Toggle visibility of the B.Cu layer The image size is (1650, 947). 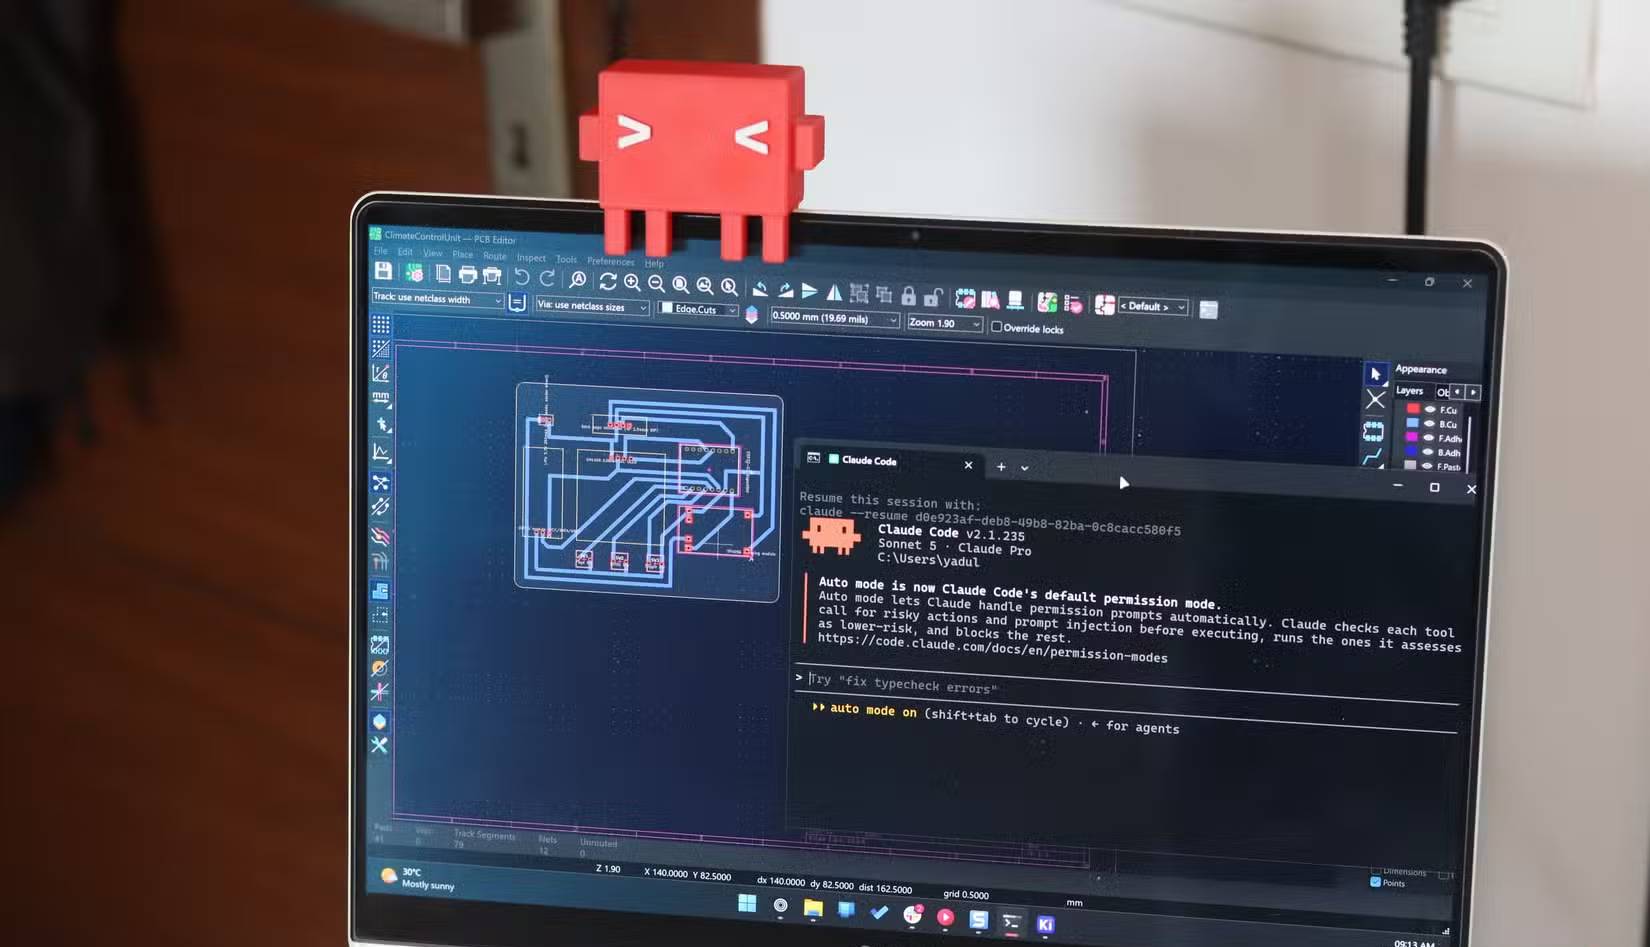1430,424
